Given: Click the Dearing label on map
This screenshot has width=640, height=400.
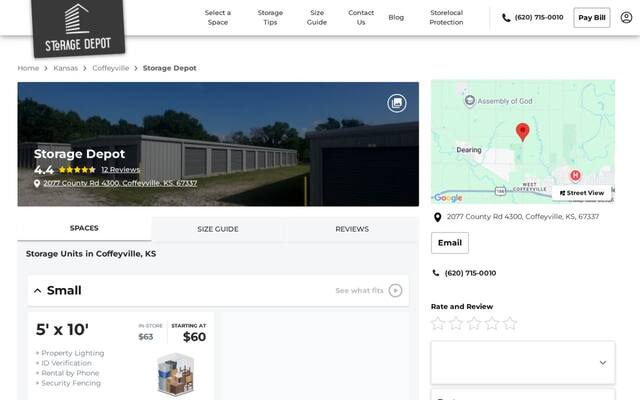Looking at the screenshot, I should click(x=469, y=150).
